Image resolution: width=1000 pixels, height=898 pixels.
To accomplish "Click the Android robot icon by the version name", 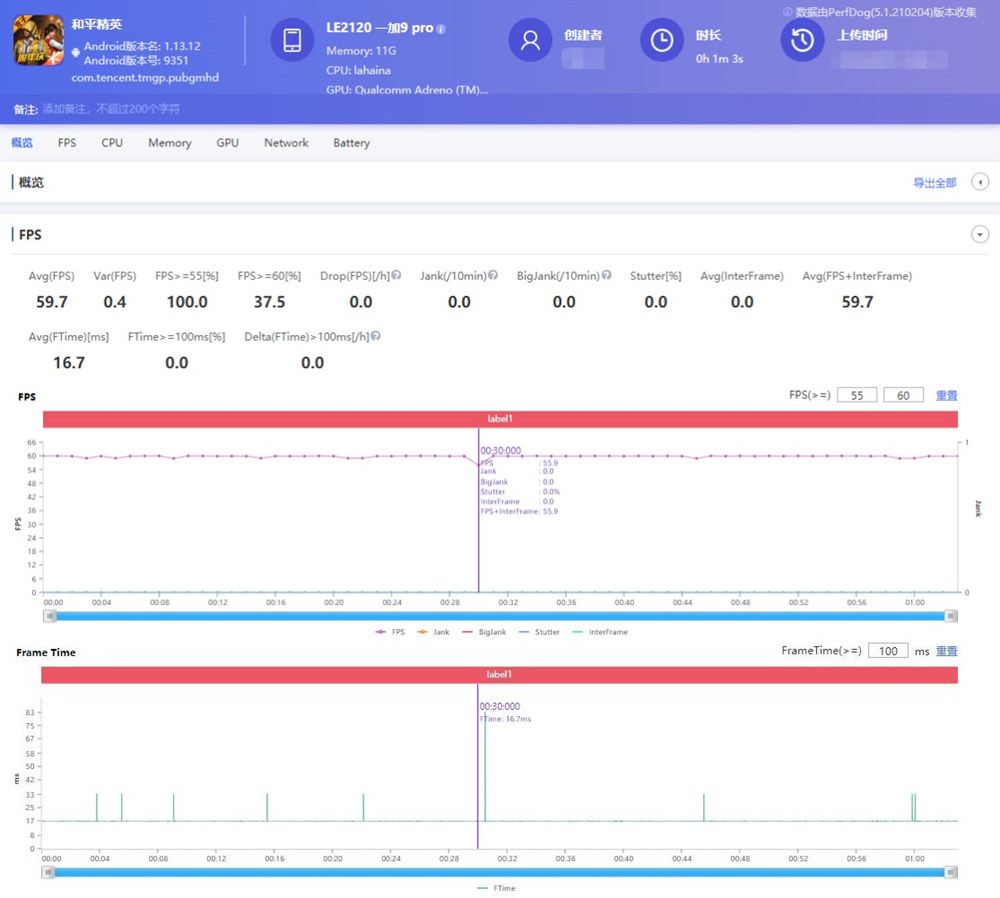I will click(76, 52).
